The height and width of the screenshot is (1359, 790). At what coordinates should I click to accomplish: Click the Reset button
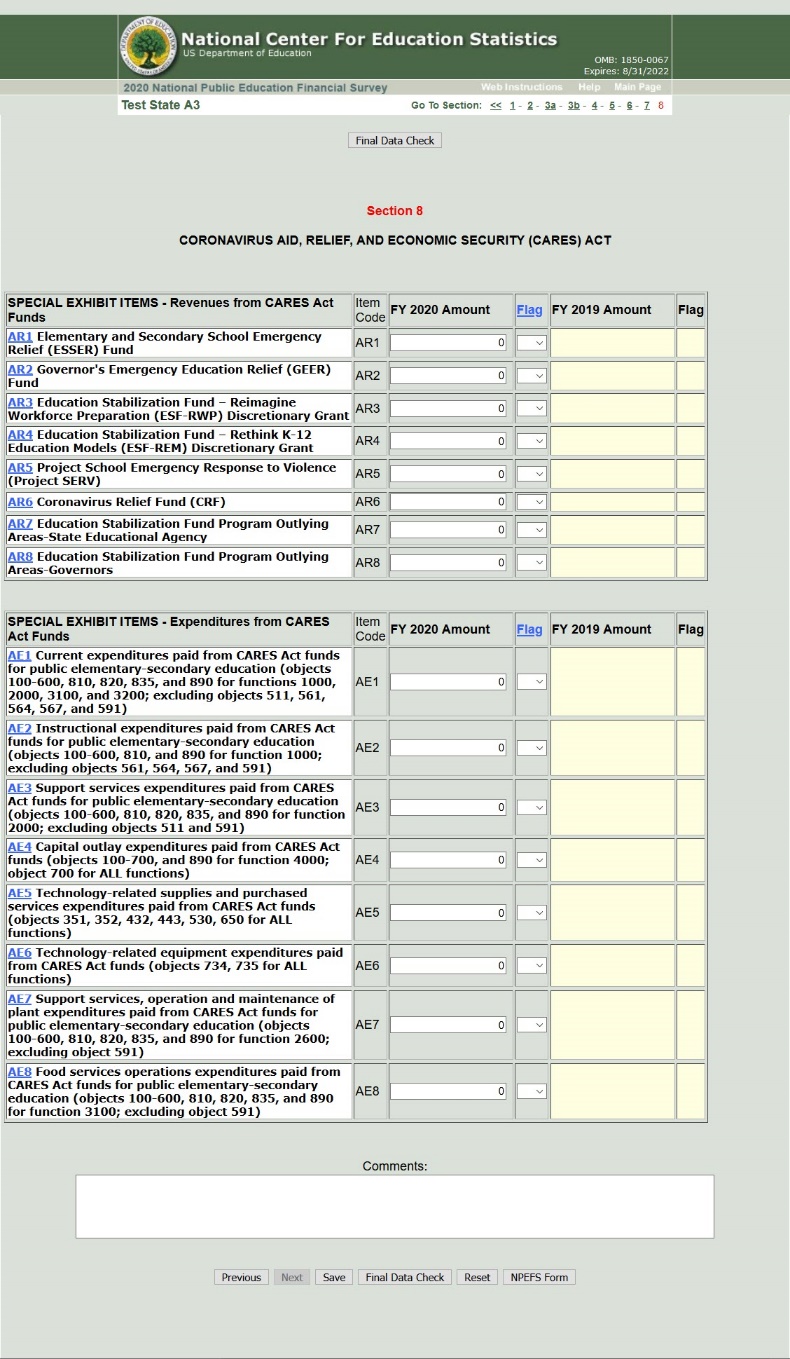(477, 1278)
